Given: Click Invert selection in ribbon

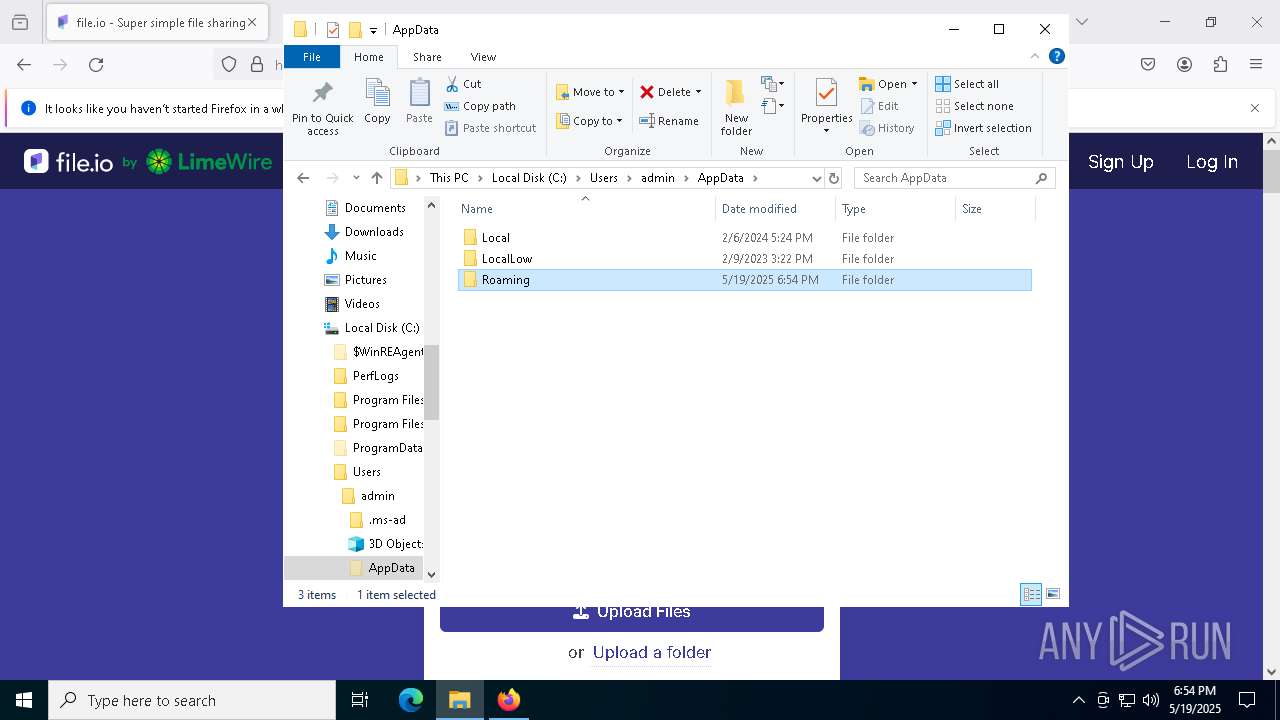Looking at the screenshot, I should coord(983,128).
